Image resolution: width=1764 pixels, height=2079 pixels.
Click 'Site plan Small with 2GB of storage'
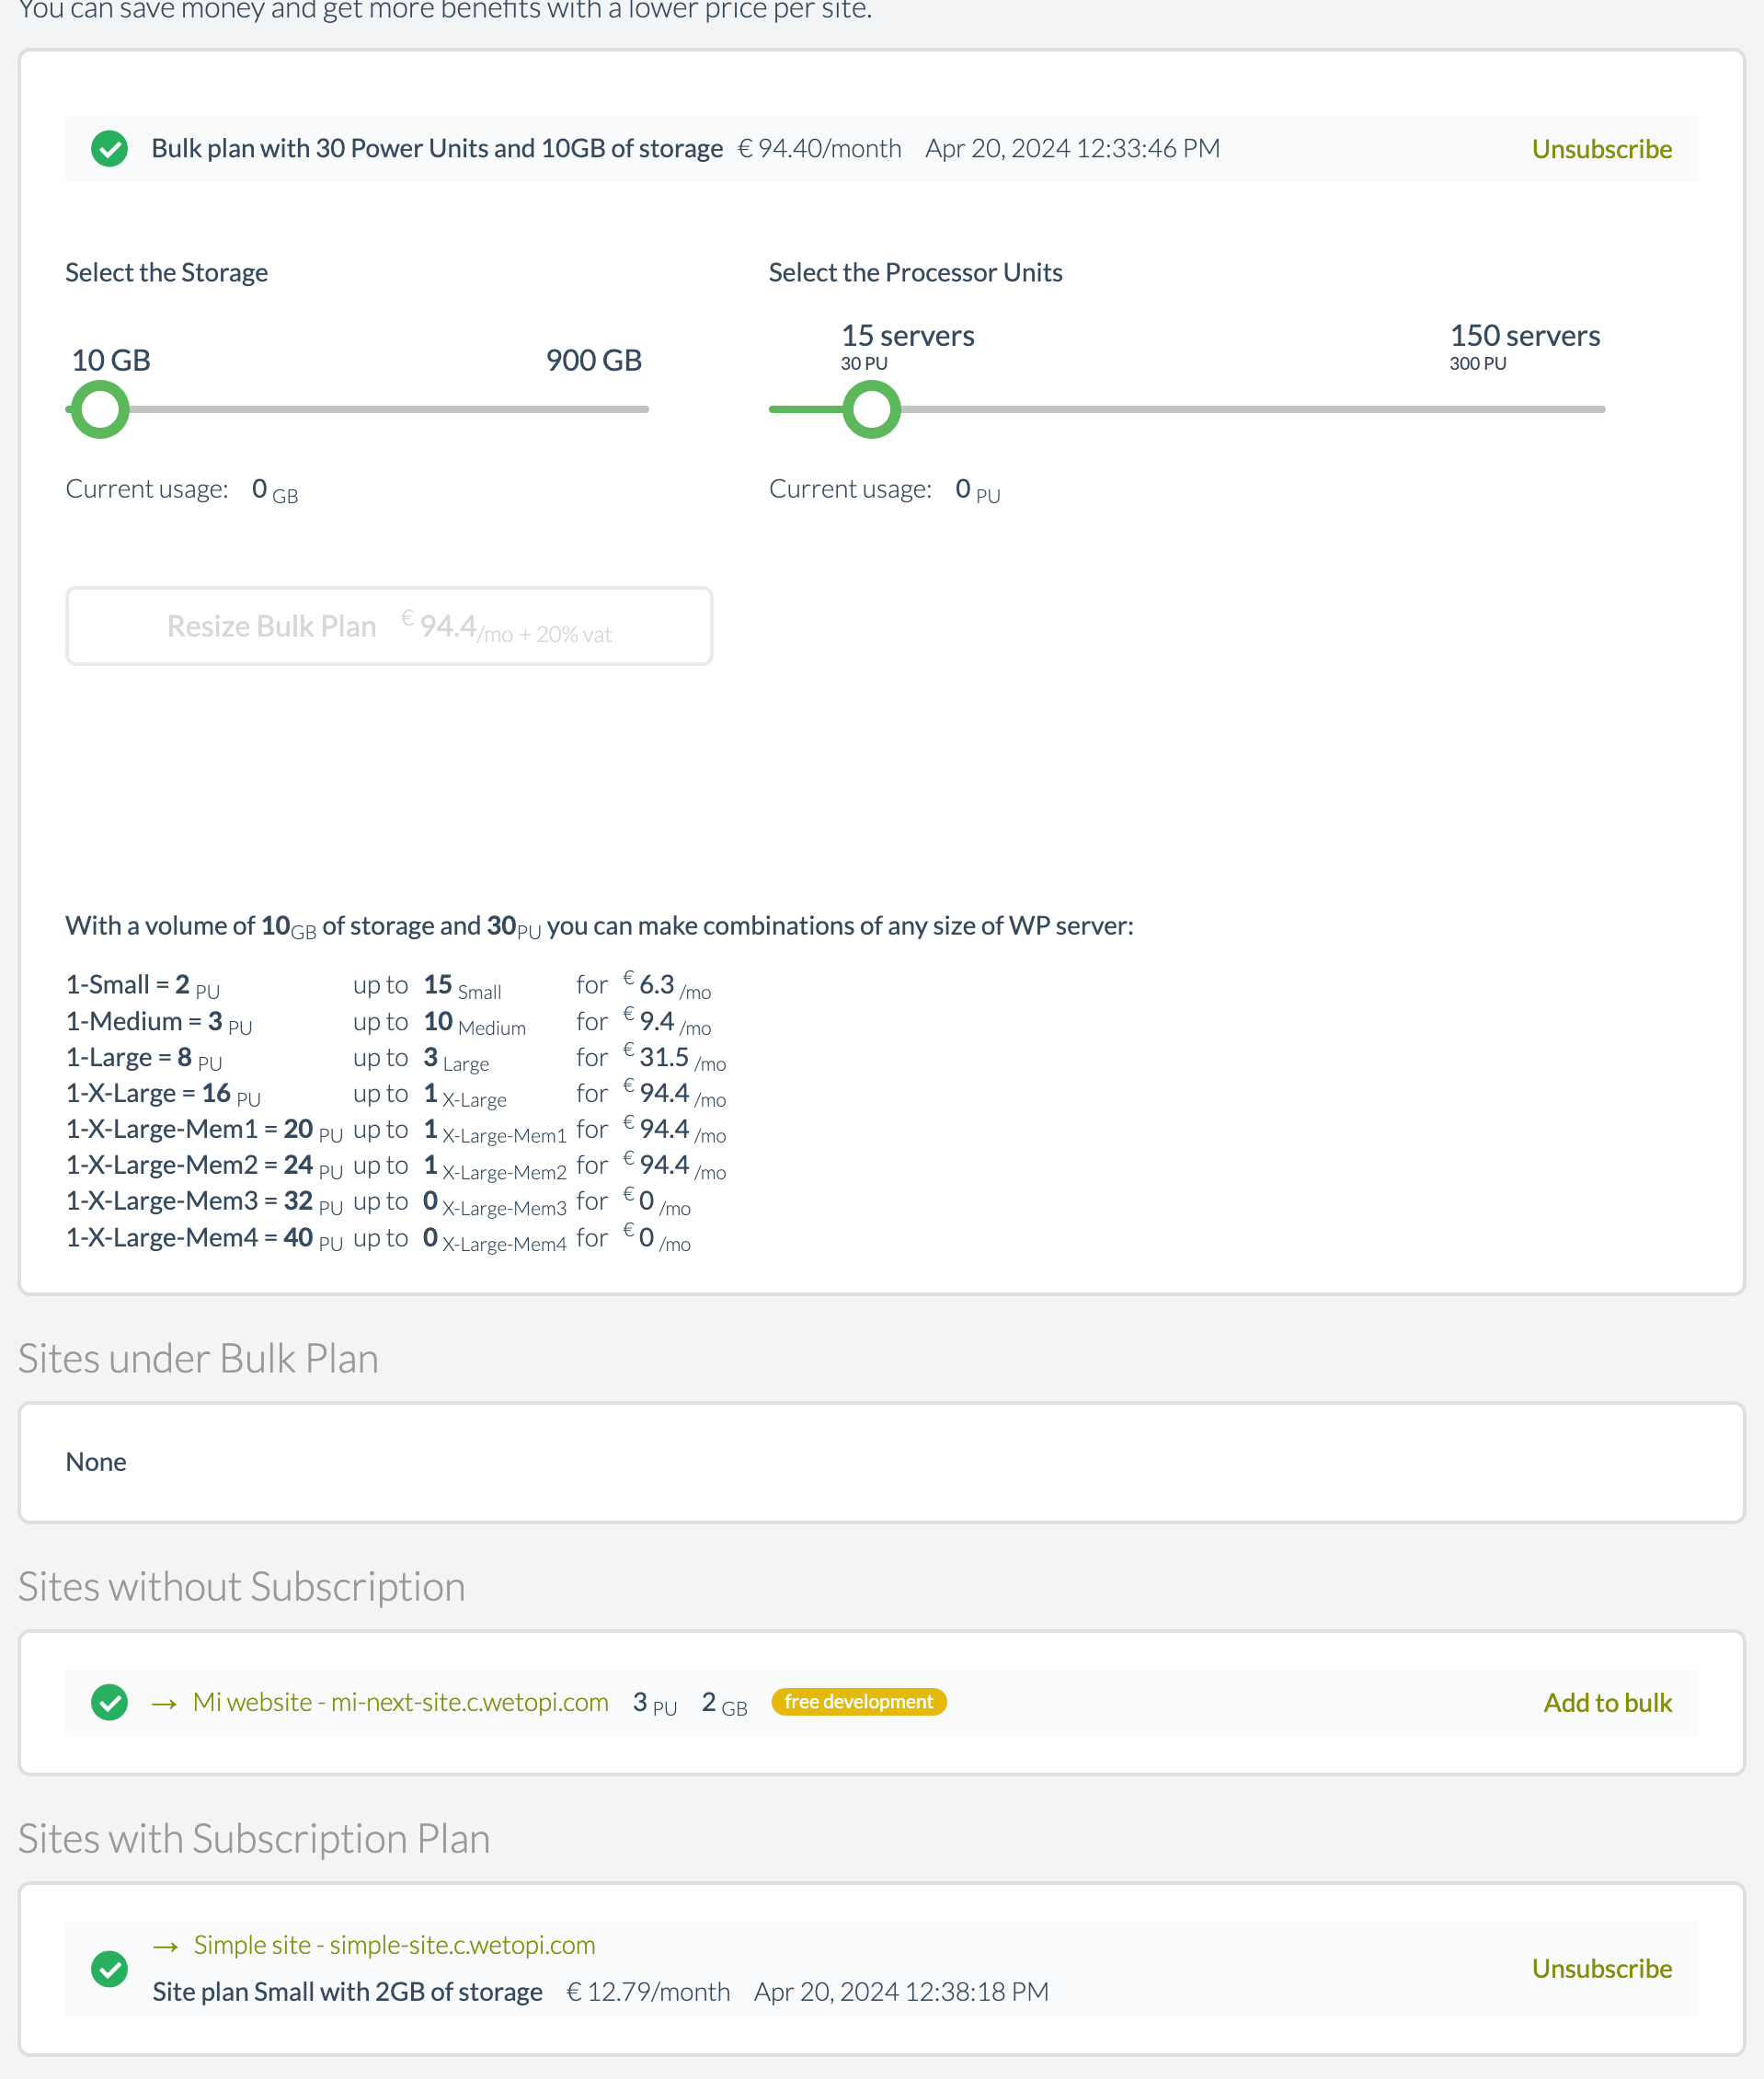(x=347, y=1991)
